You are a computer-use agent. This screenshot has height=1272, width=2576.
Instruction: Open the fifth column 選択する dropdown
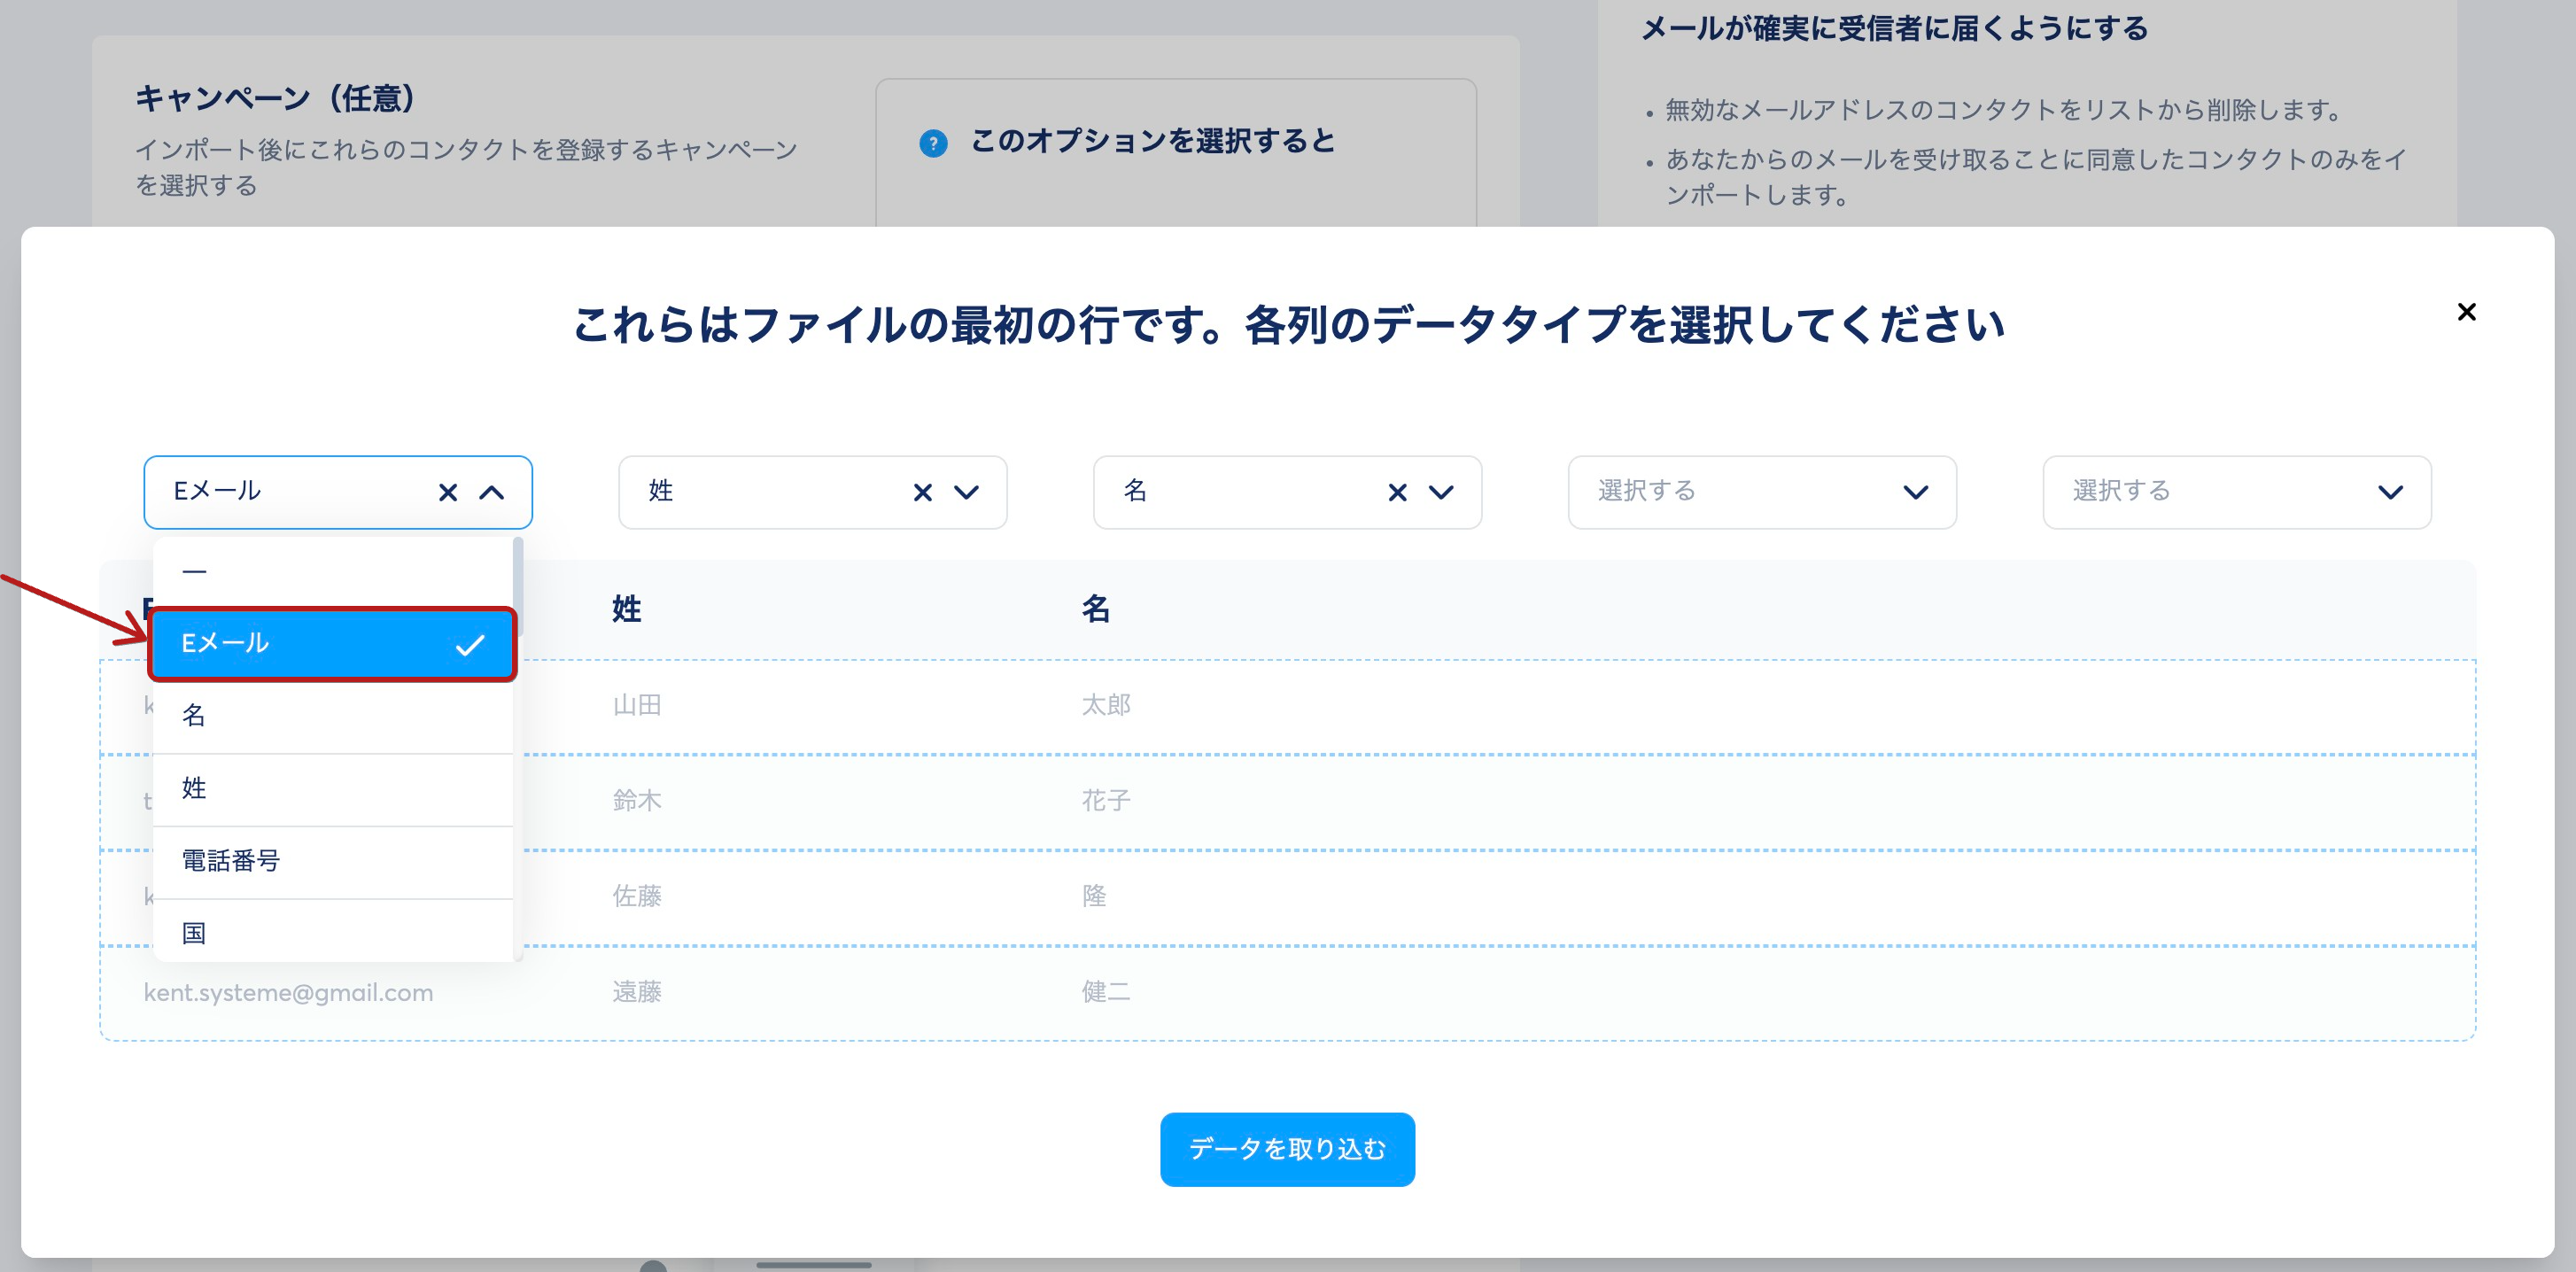pyautogui.click(x=2236, y=492)
